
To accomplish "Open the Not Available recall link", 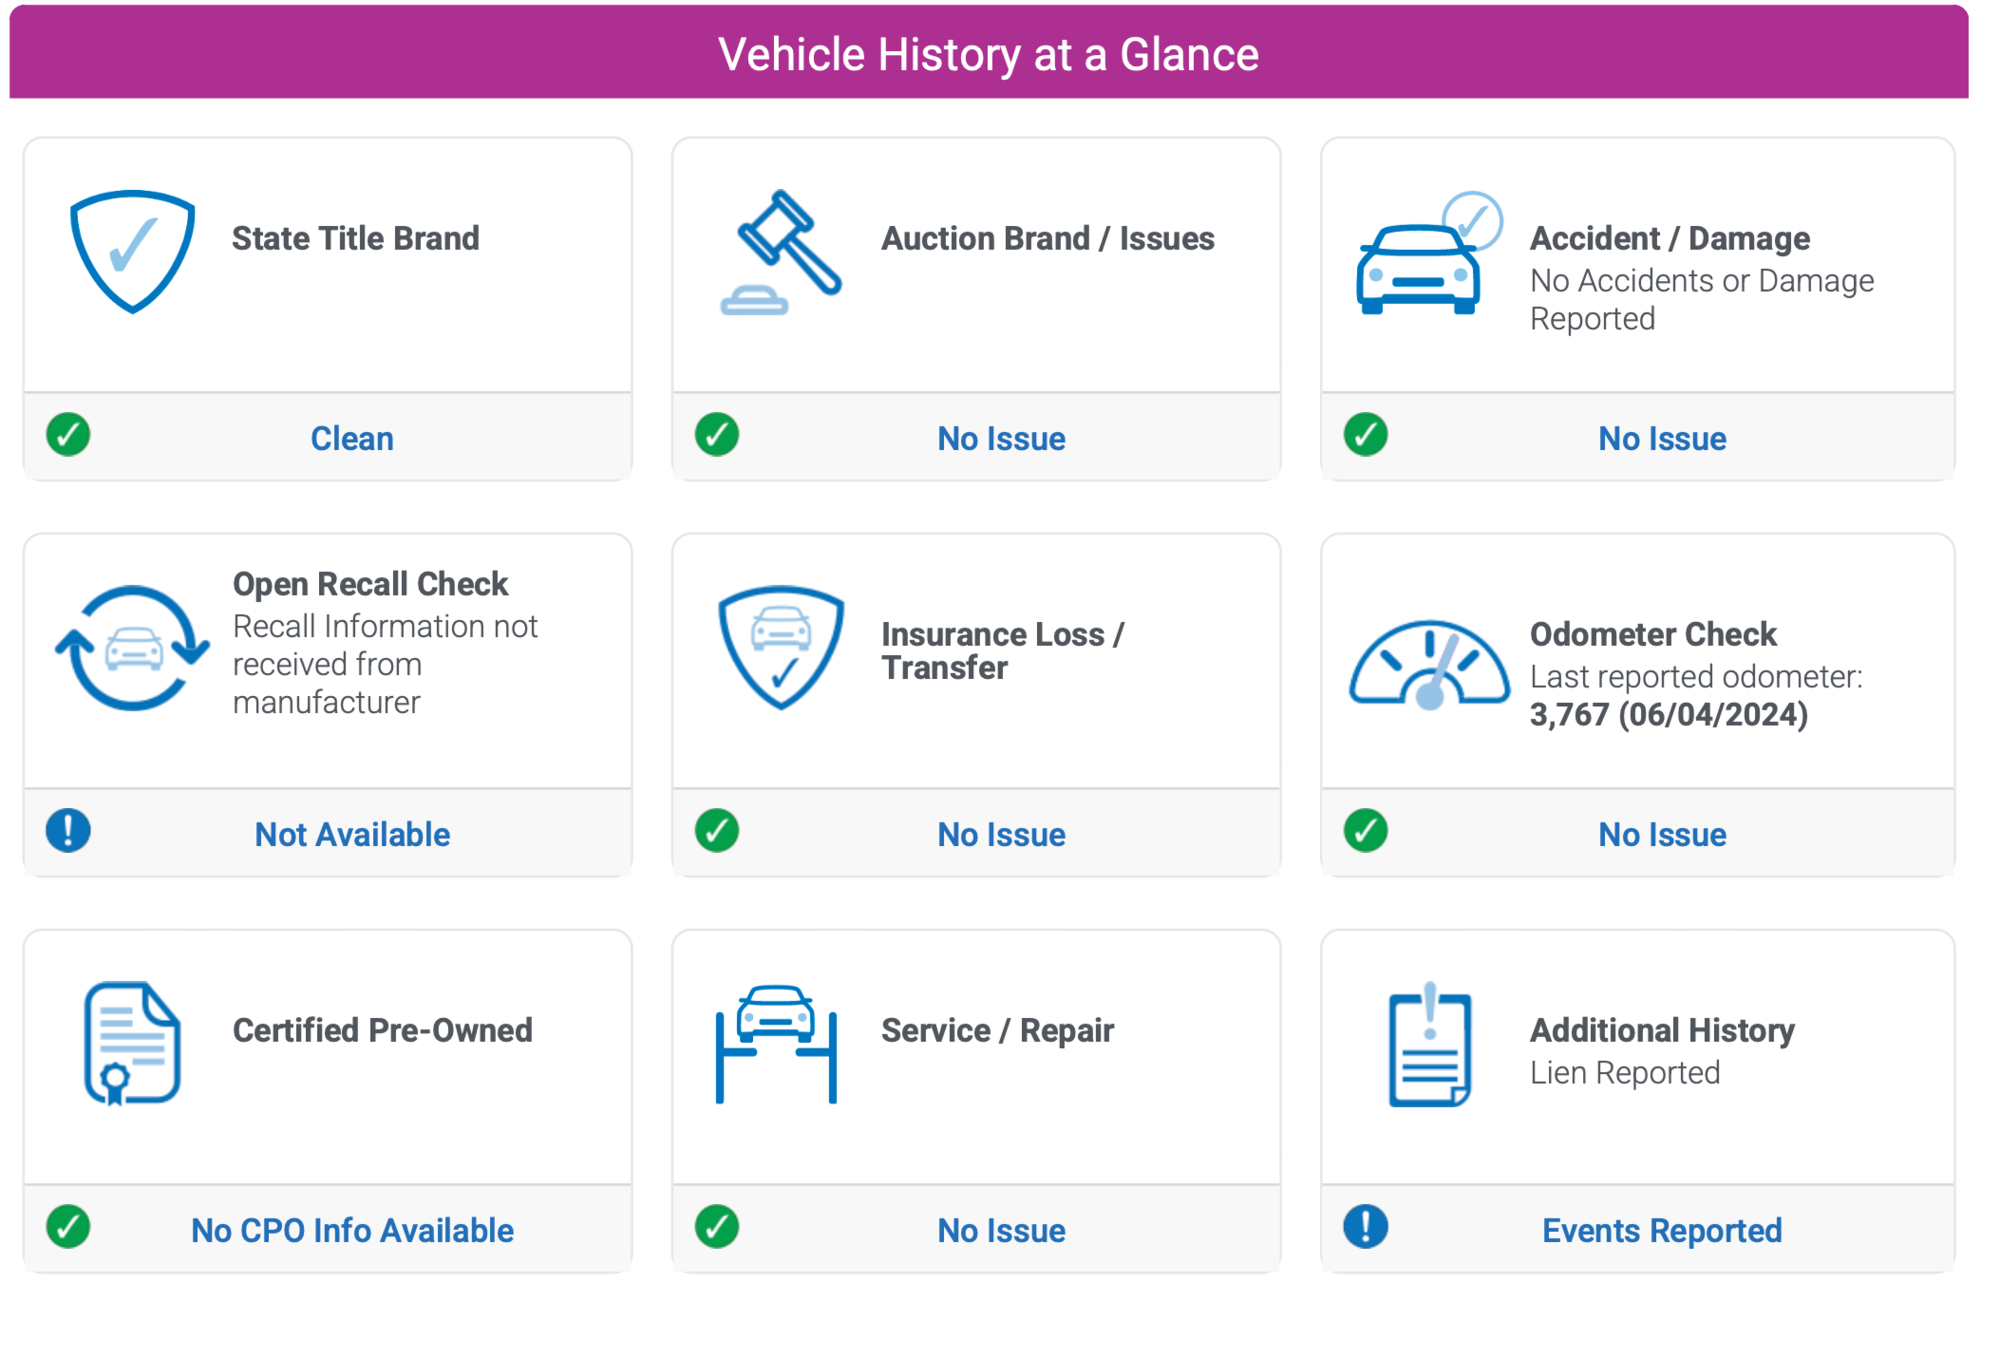I will (x=352, y=834).
